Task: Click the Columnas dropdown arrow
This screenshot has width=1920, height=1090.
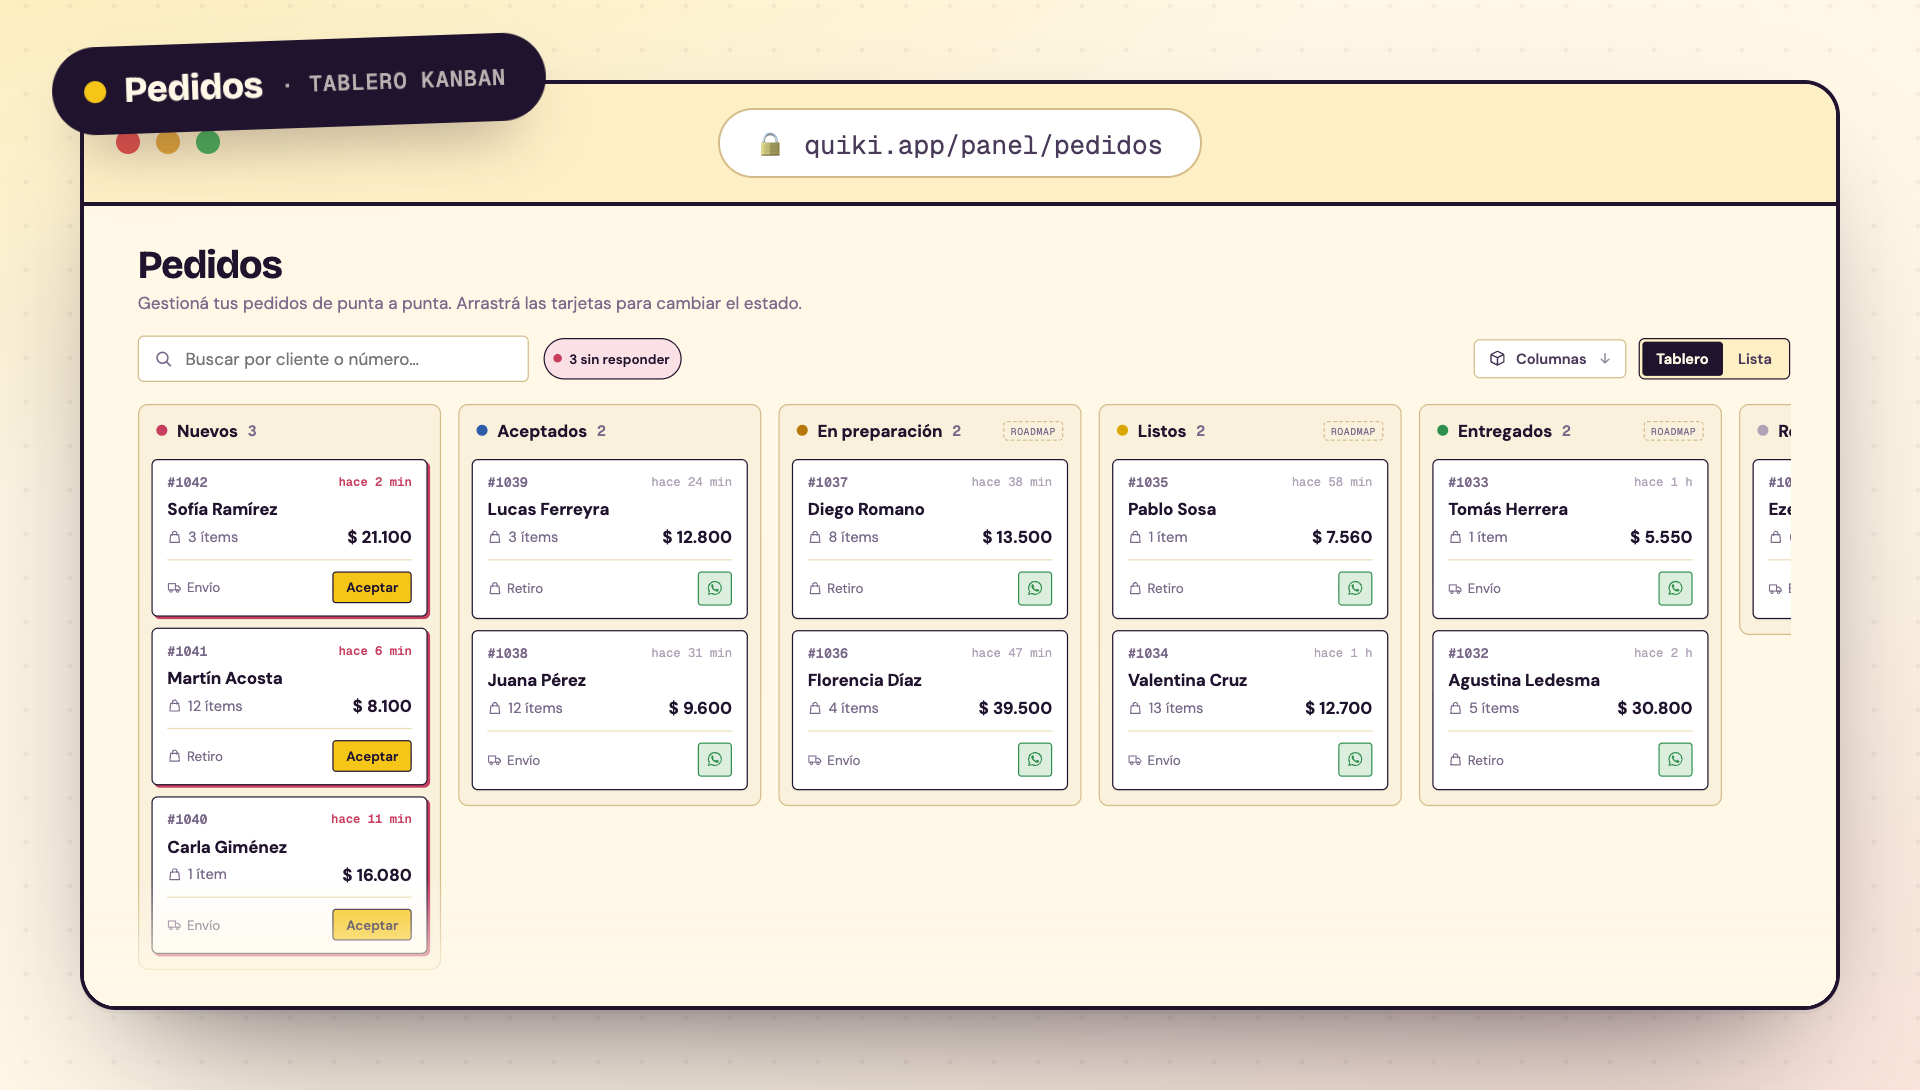Action: [1605, 359]
